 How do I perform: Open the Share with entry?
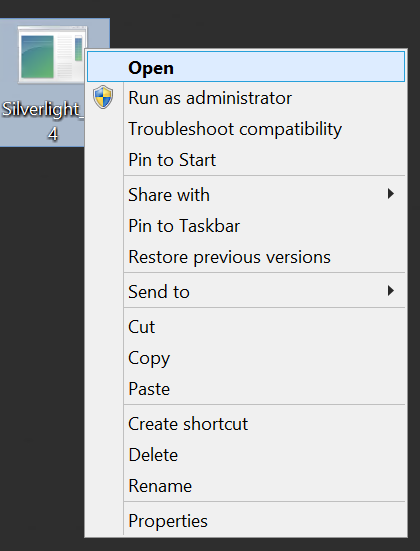point(246,195)
